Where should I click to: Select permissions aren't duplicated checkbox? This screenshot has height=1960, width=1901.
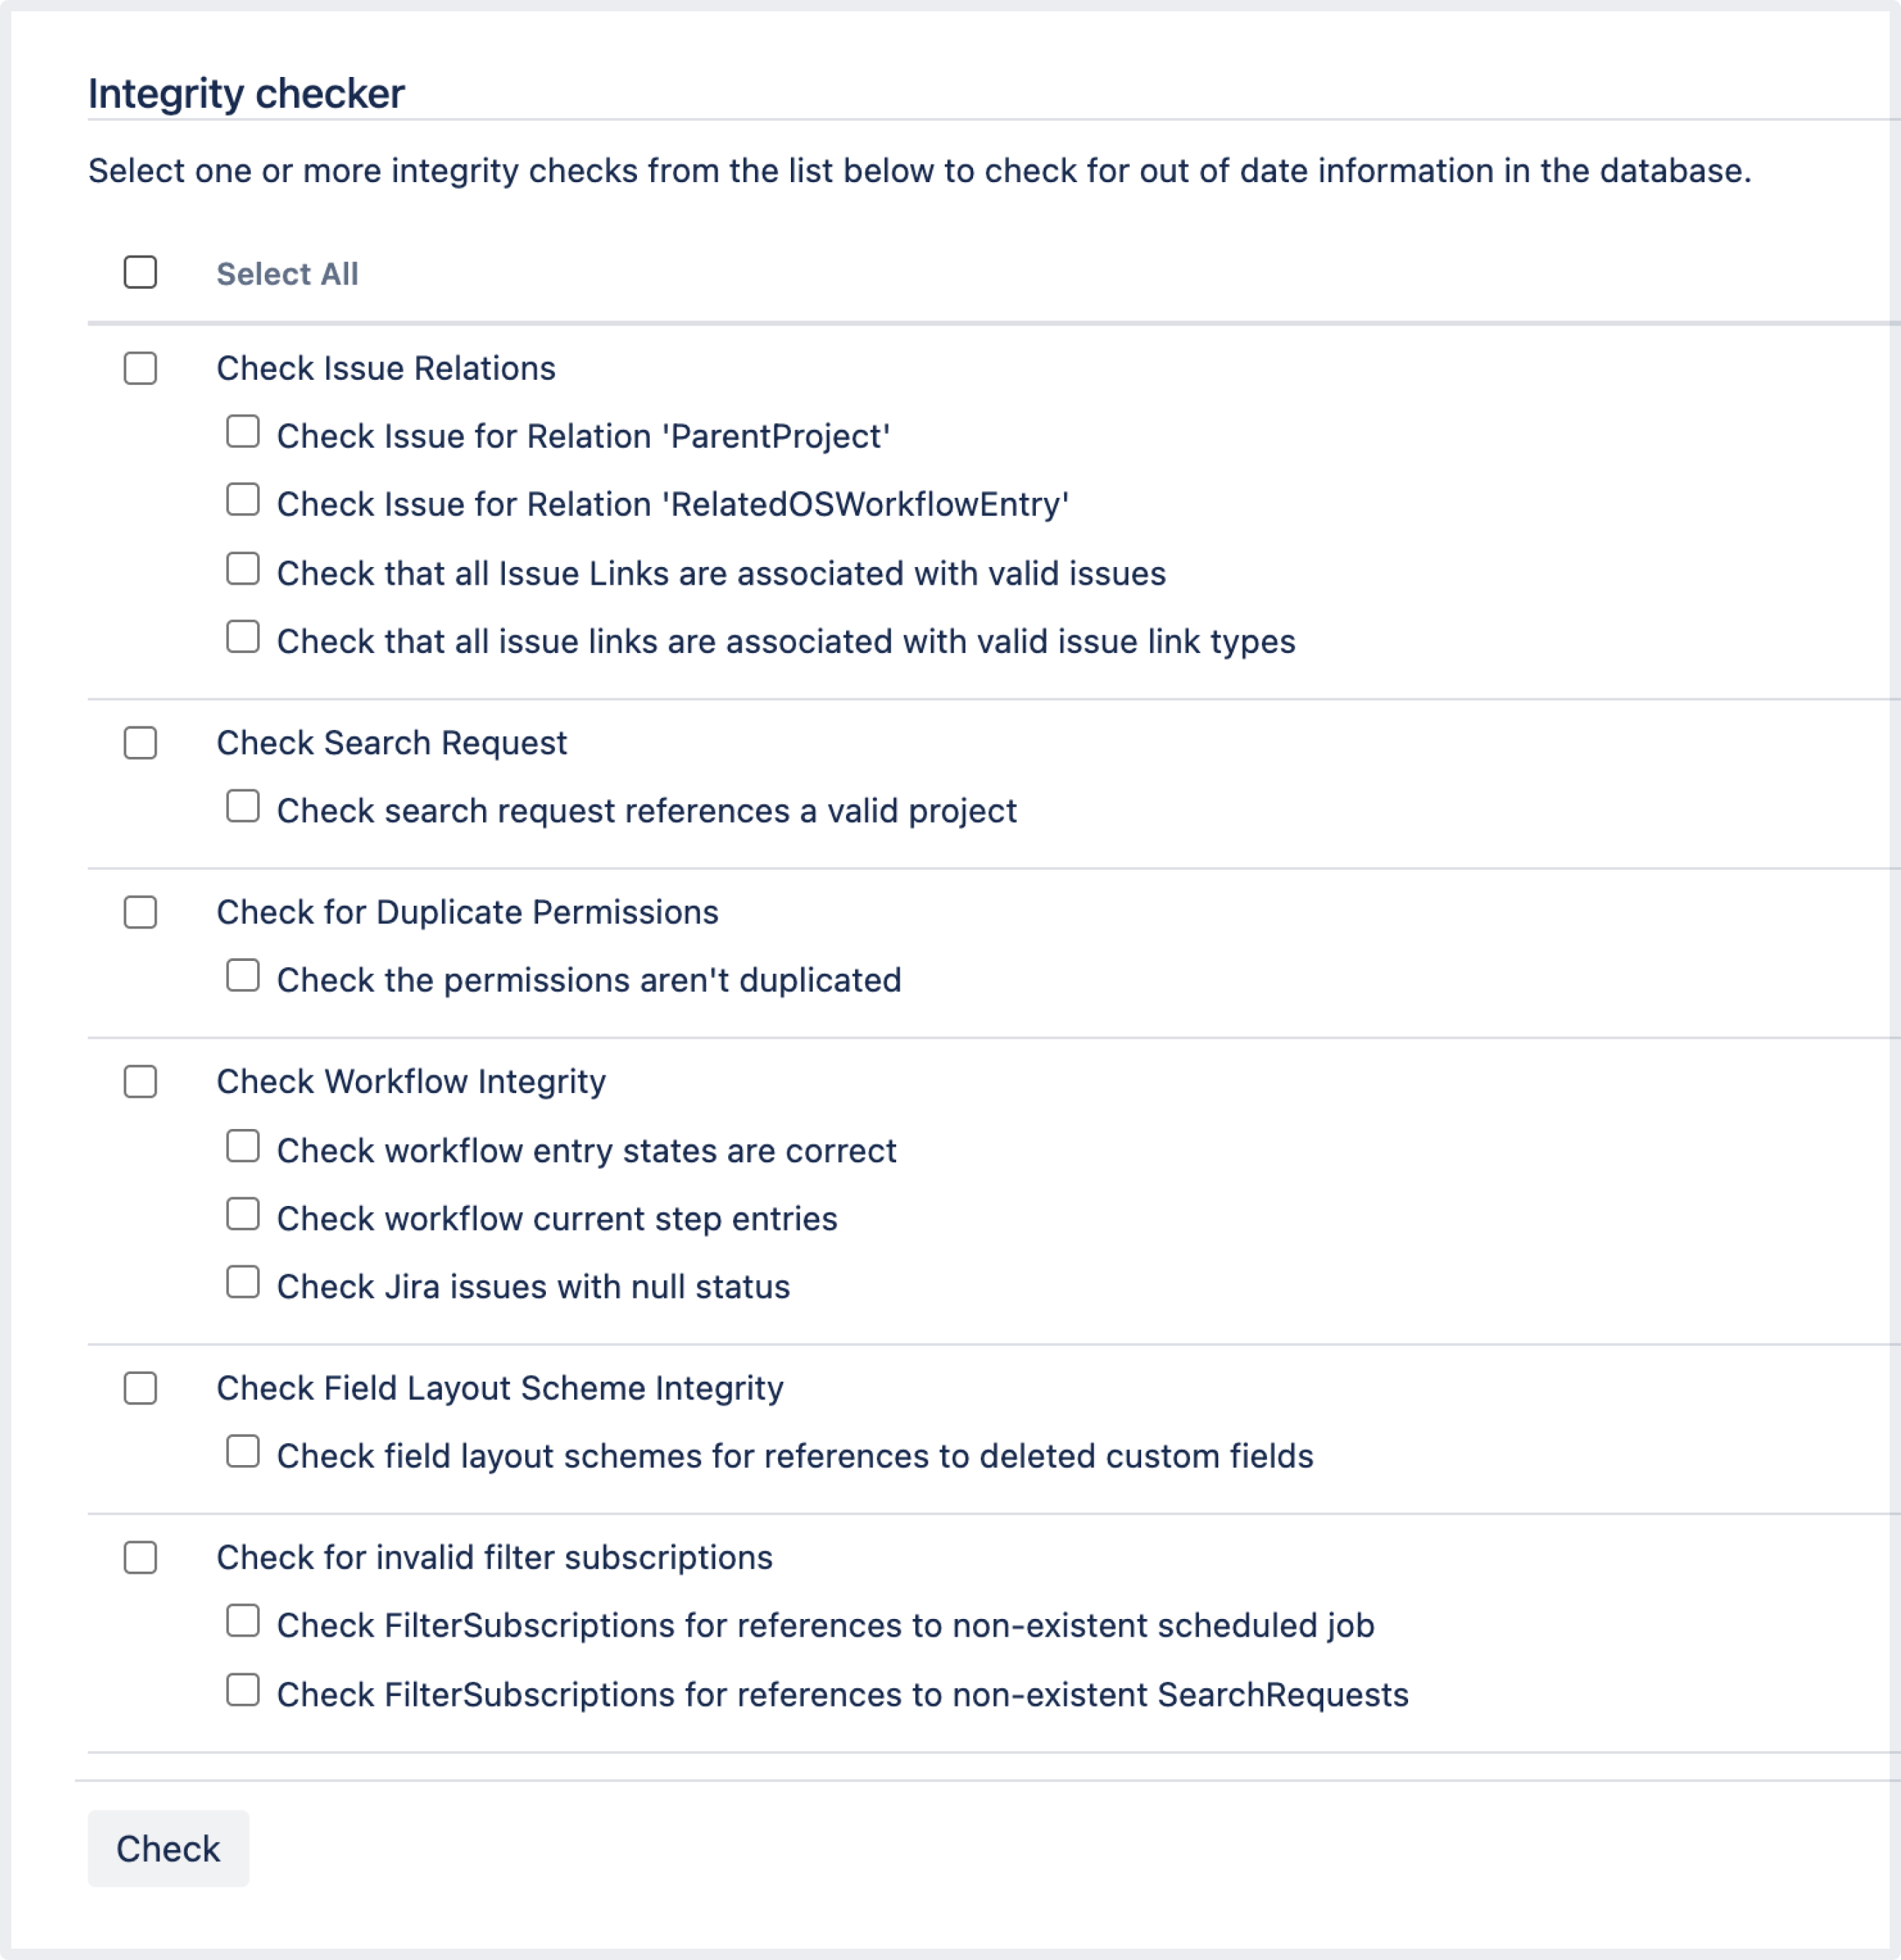[242, 976]
